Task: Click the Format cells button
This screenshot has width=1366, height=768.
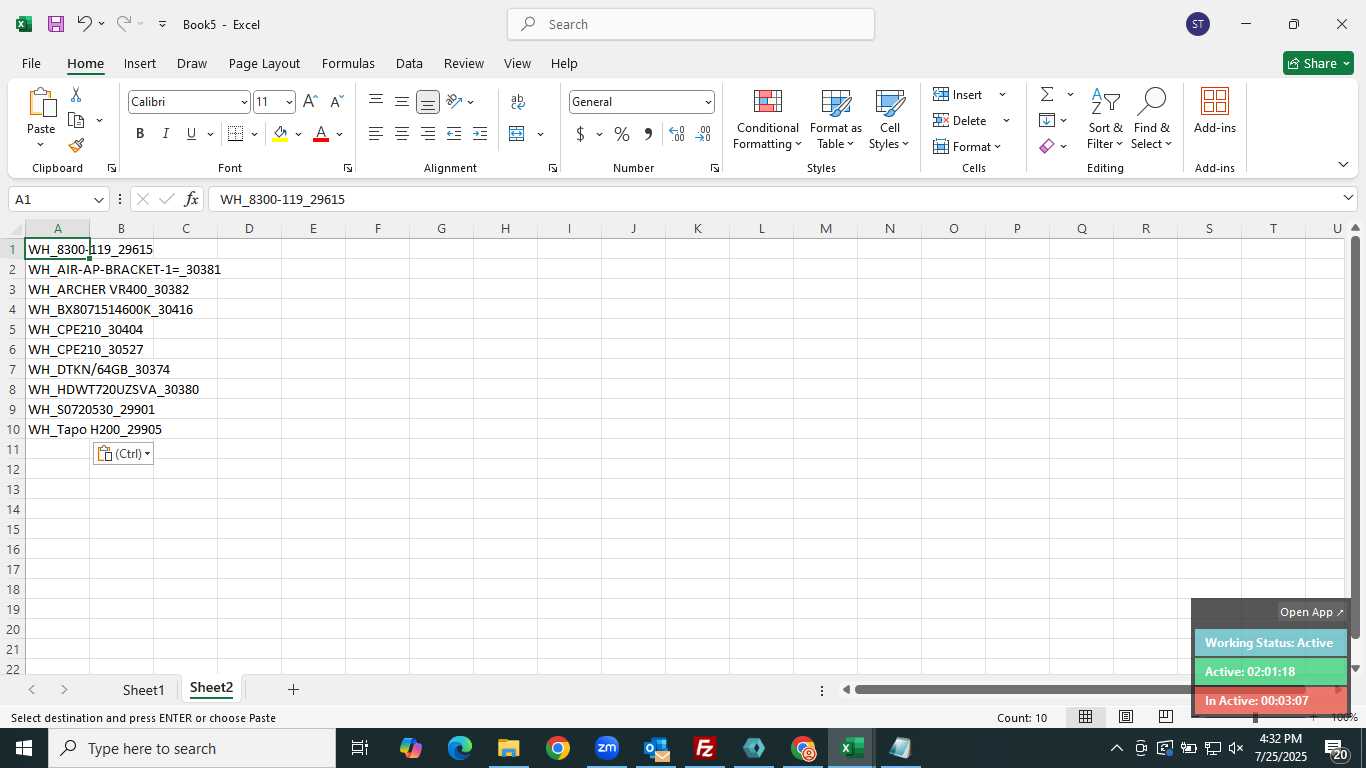Action: [x=967, y=146]
